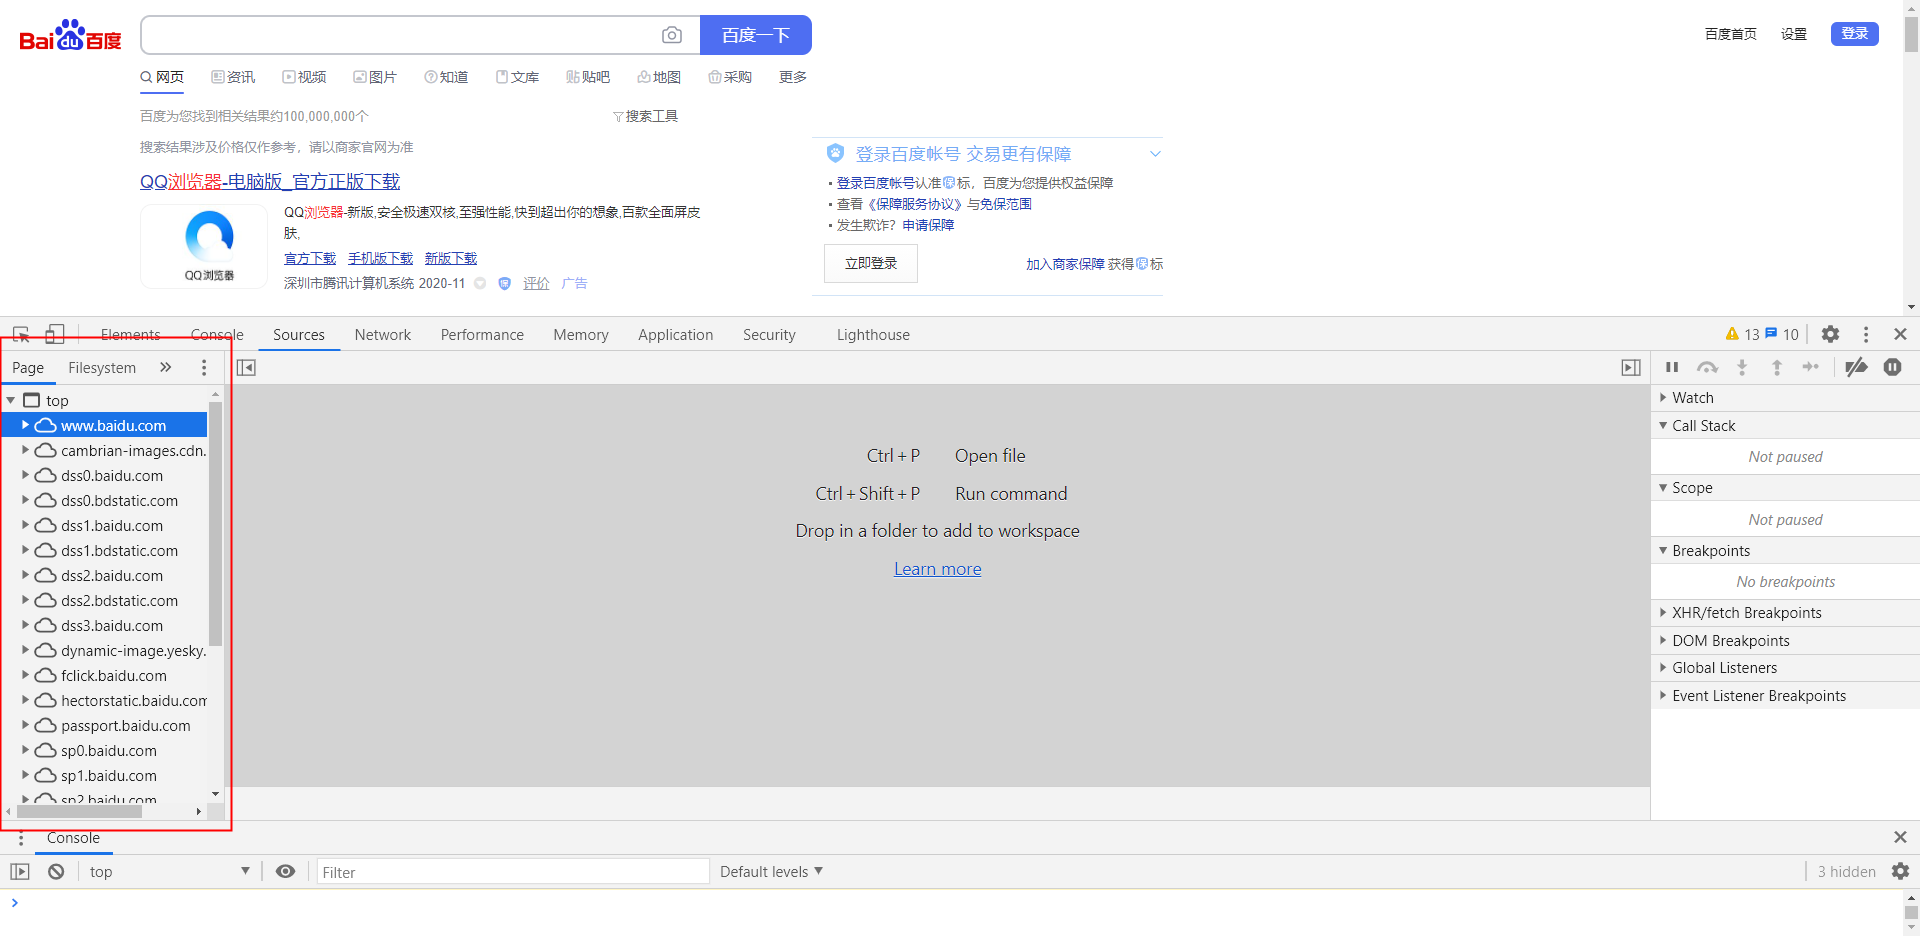Switch to the Security tab
Viewport: 1920px width, 936px height.
point(769,335)
